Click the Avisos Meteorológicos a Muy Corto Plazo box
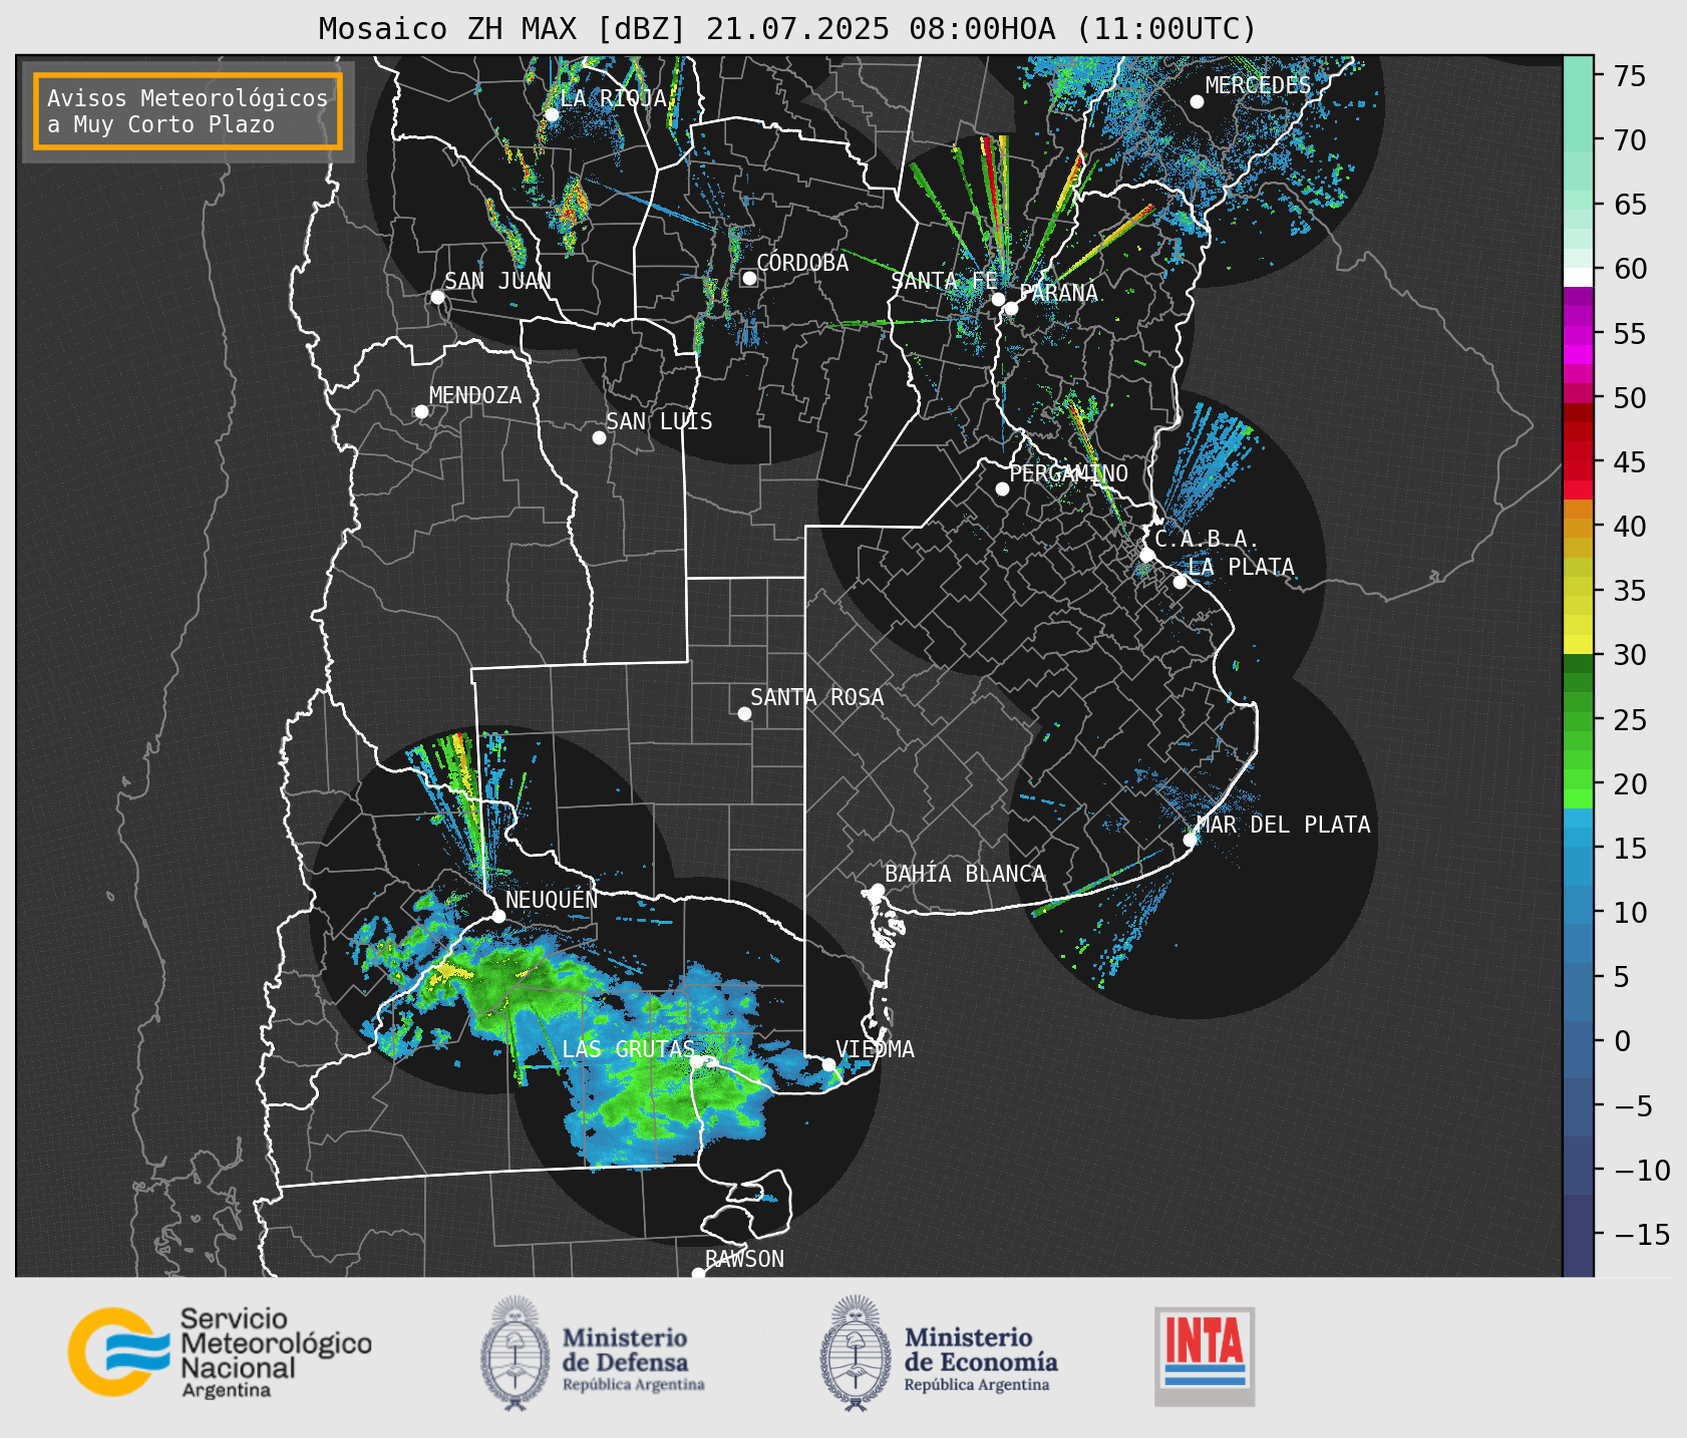This screenshot has width=1687, height=1438. click(x=188, y=111)
